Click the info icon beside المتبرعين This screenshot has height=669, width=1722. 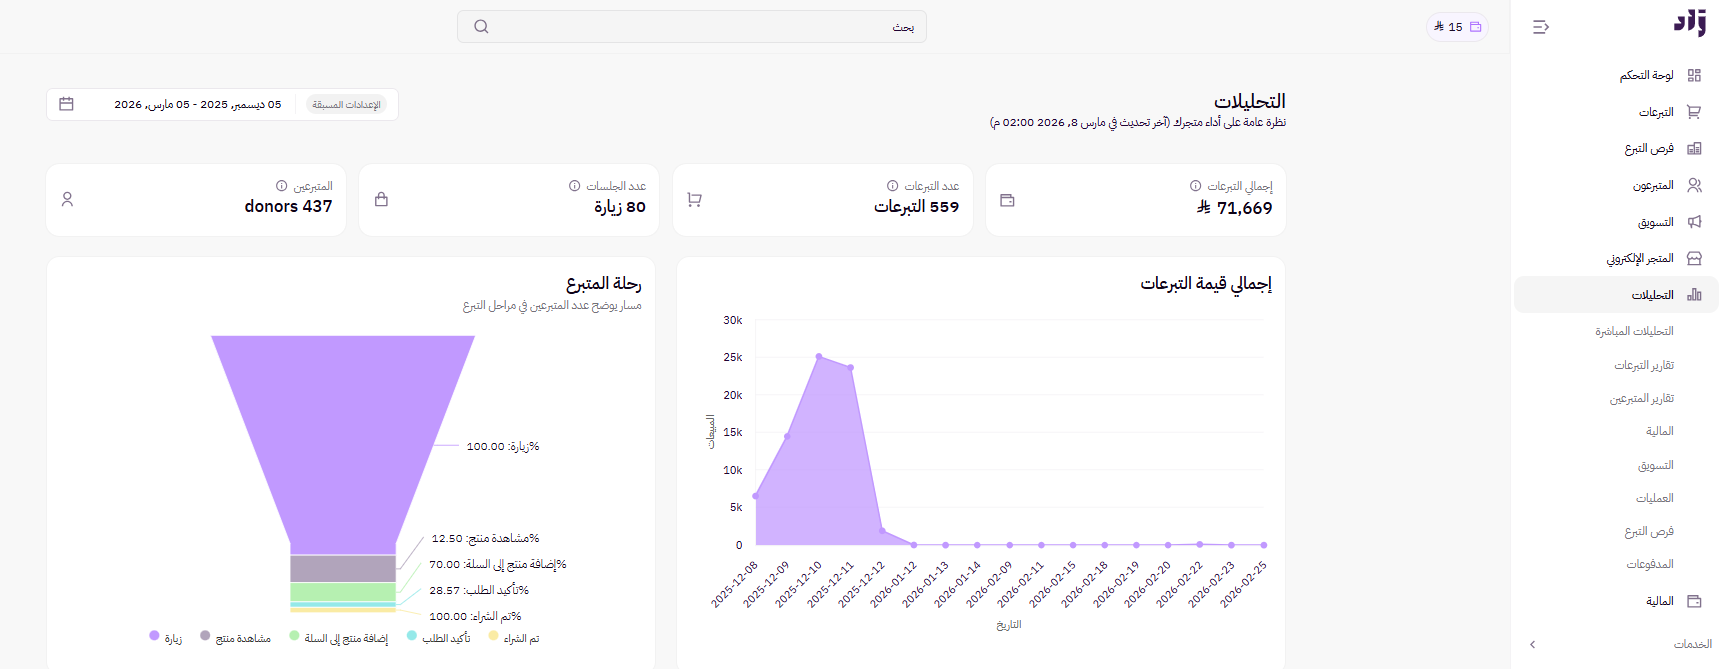[281, 186]
